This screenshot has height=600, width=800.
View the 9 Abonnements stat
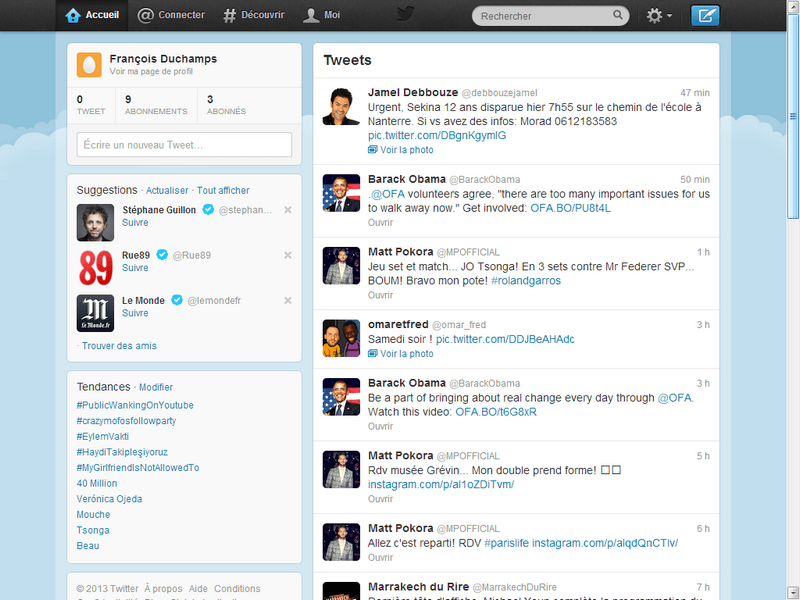tap(156, 105)
